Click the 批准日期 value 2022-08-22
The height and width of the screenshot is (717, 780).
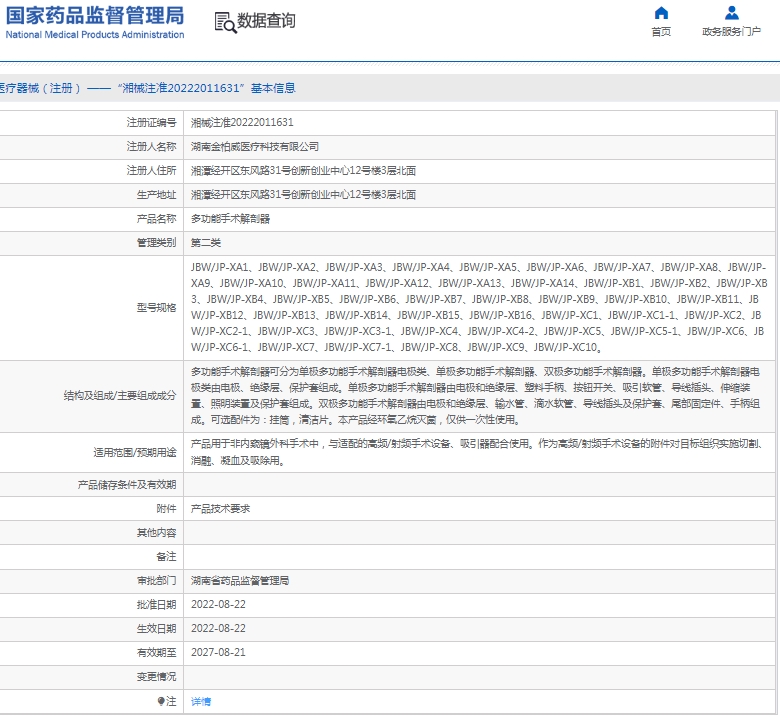point(218,605)
